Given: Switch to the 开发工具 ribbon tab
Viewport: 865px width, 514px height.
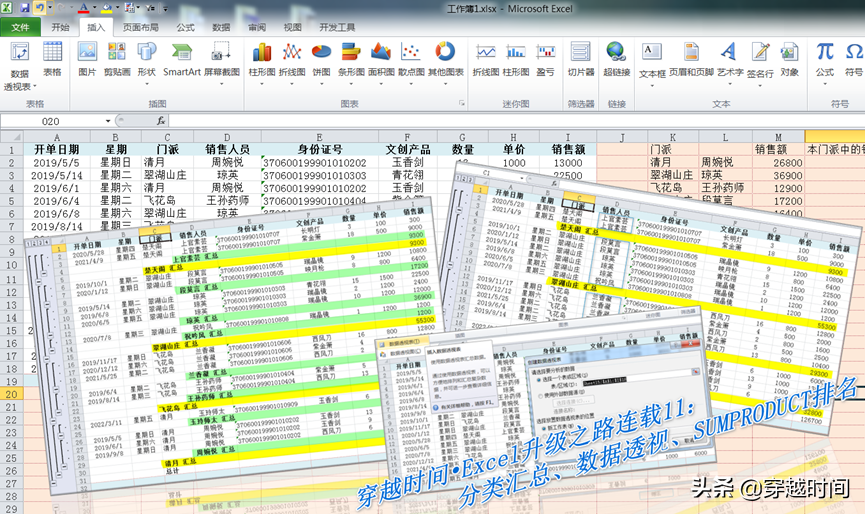Looking at the screenshot, I should click(x=337, y=27).
